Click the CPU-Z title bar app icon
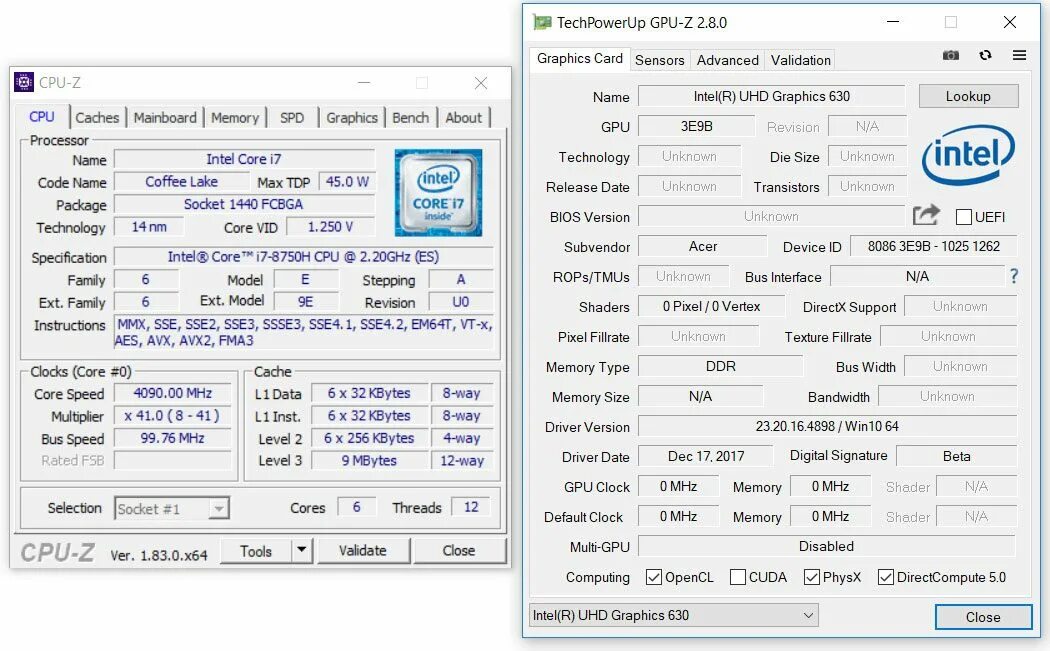This screenshot has width=1050, height=651. point(24,82)
